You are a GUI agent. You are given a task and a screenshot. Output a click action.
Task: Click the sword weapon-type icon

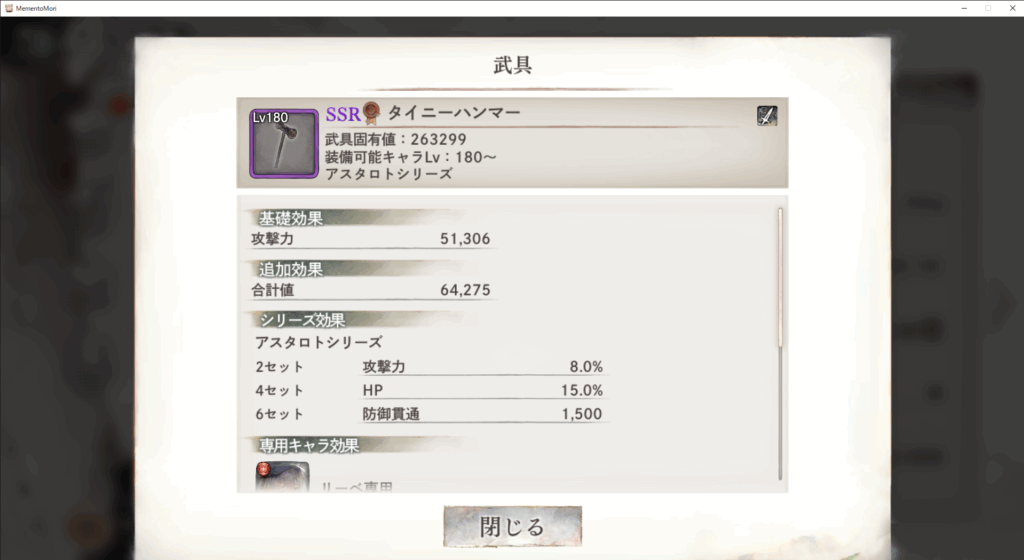[767, 116]
